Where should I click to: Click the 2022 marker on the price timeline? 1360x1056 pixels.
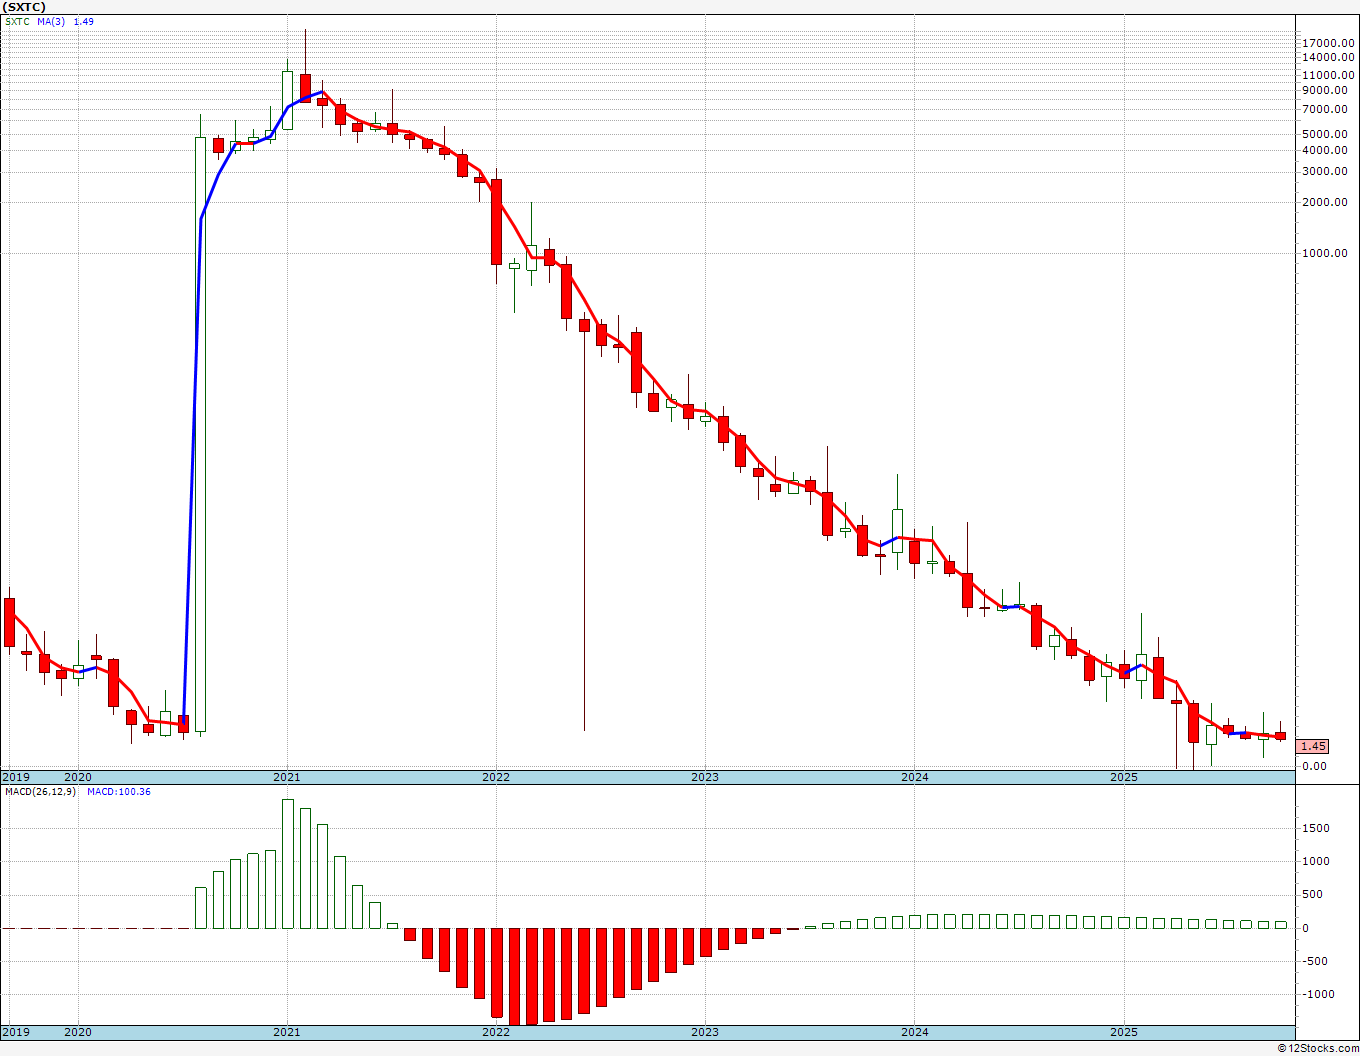(496, 777)
